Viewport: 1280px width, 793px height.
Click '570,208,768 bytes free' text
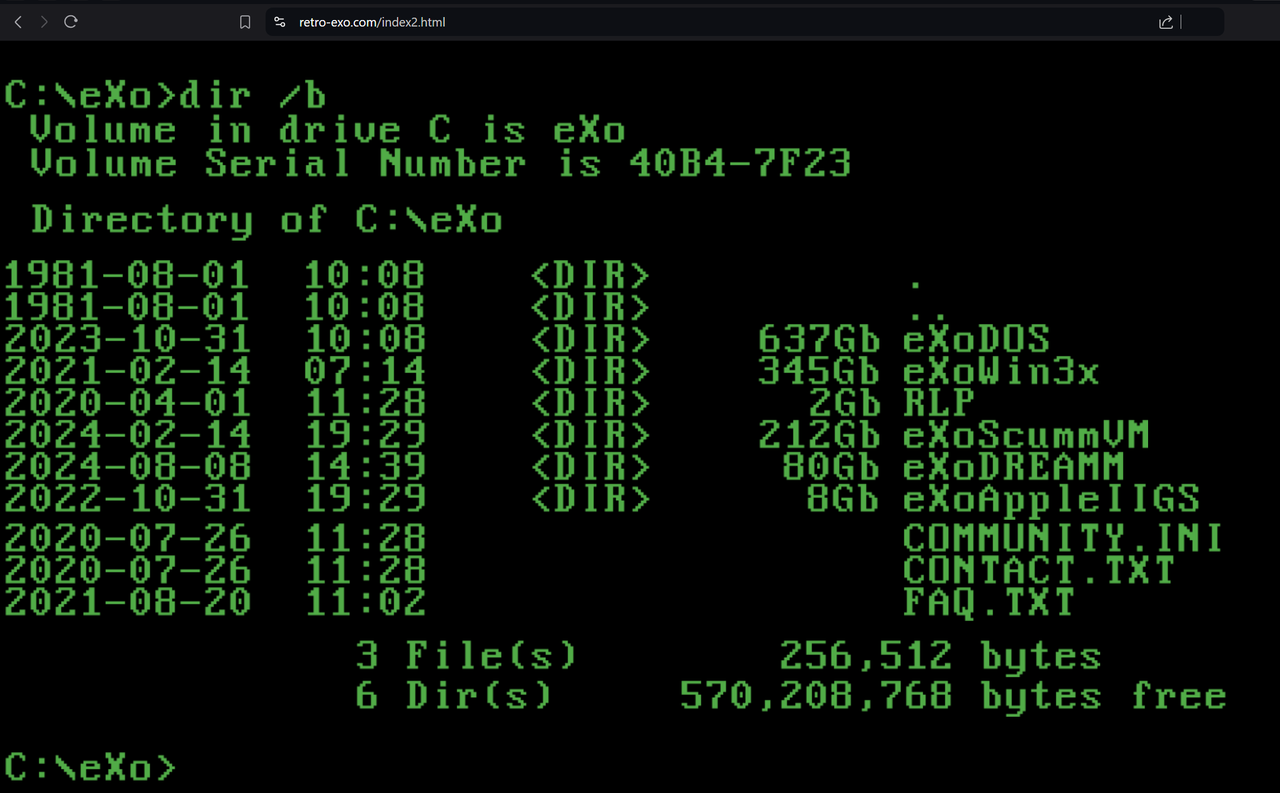click(x=953, y=696)
